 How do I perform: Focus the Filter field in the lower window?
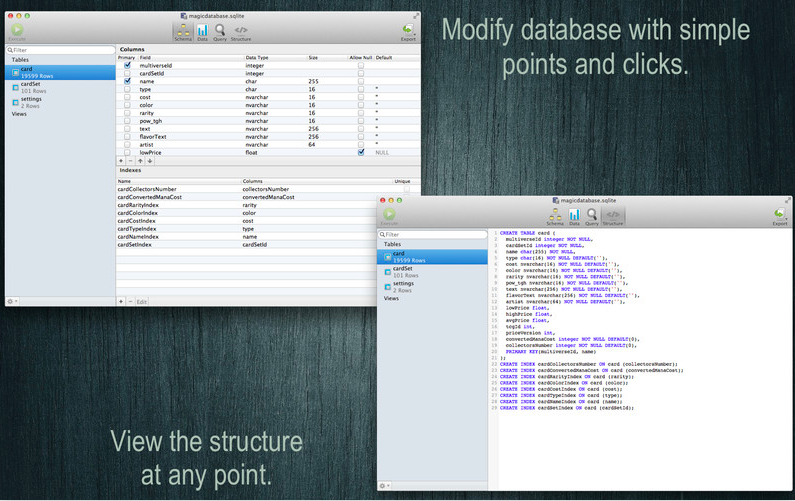coord(432,235)
